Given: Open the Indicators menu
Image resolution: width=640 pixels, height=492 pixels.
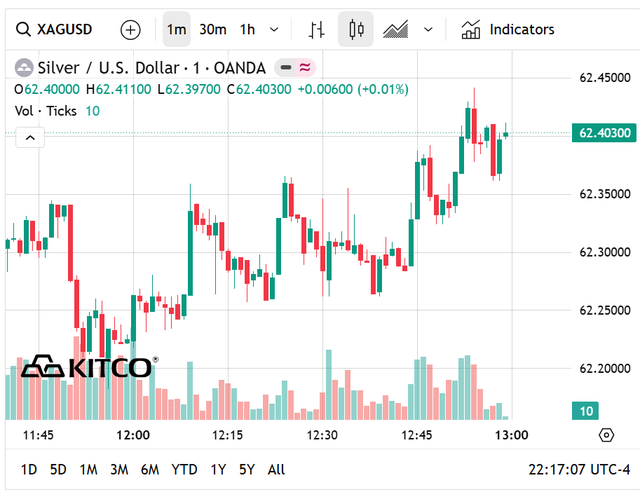Looking at the screenshot, I should pyautogui.click(x=508, y=29).
